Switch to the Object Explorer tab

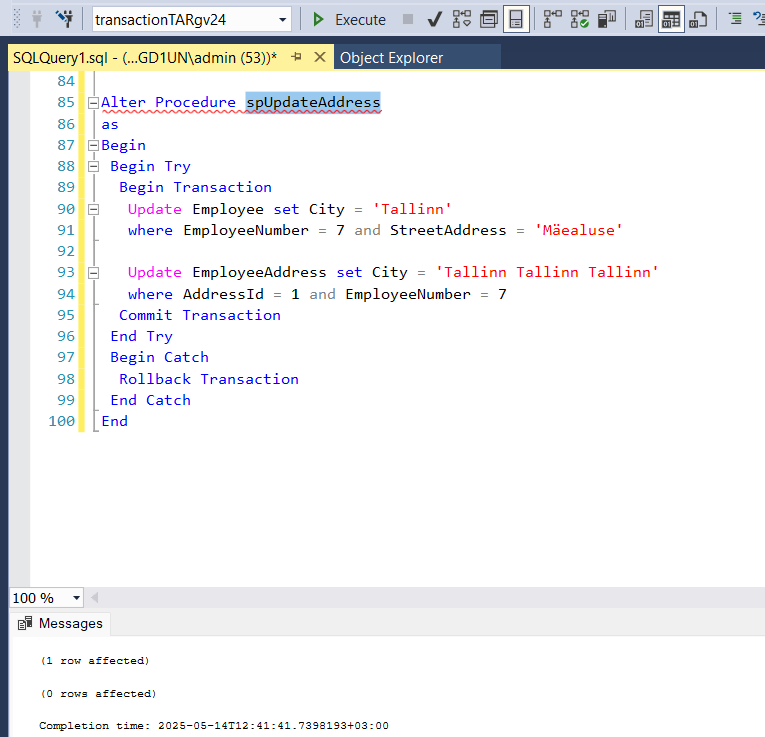pos(391,58)
